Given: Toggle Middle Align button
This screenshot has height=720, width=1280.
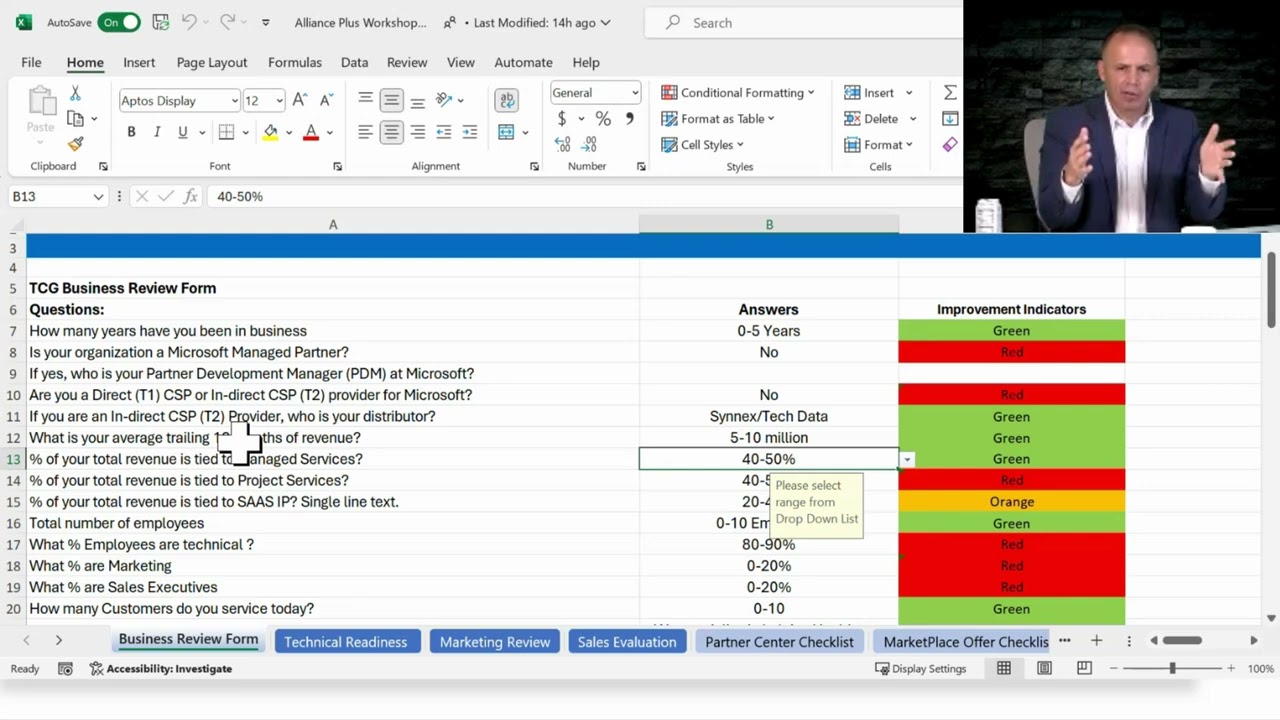Looking at the screenshot, I should point(392,100).
